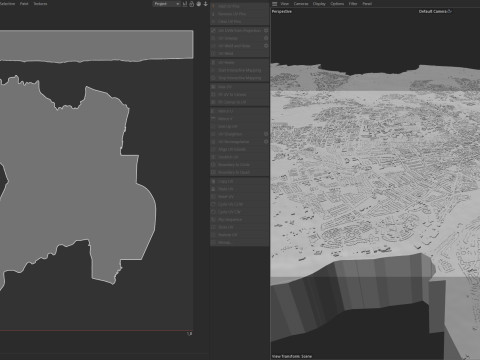Run the Cycle UV CW command
The width and height of the screenshot is (480, 360).
(240, 212)
